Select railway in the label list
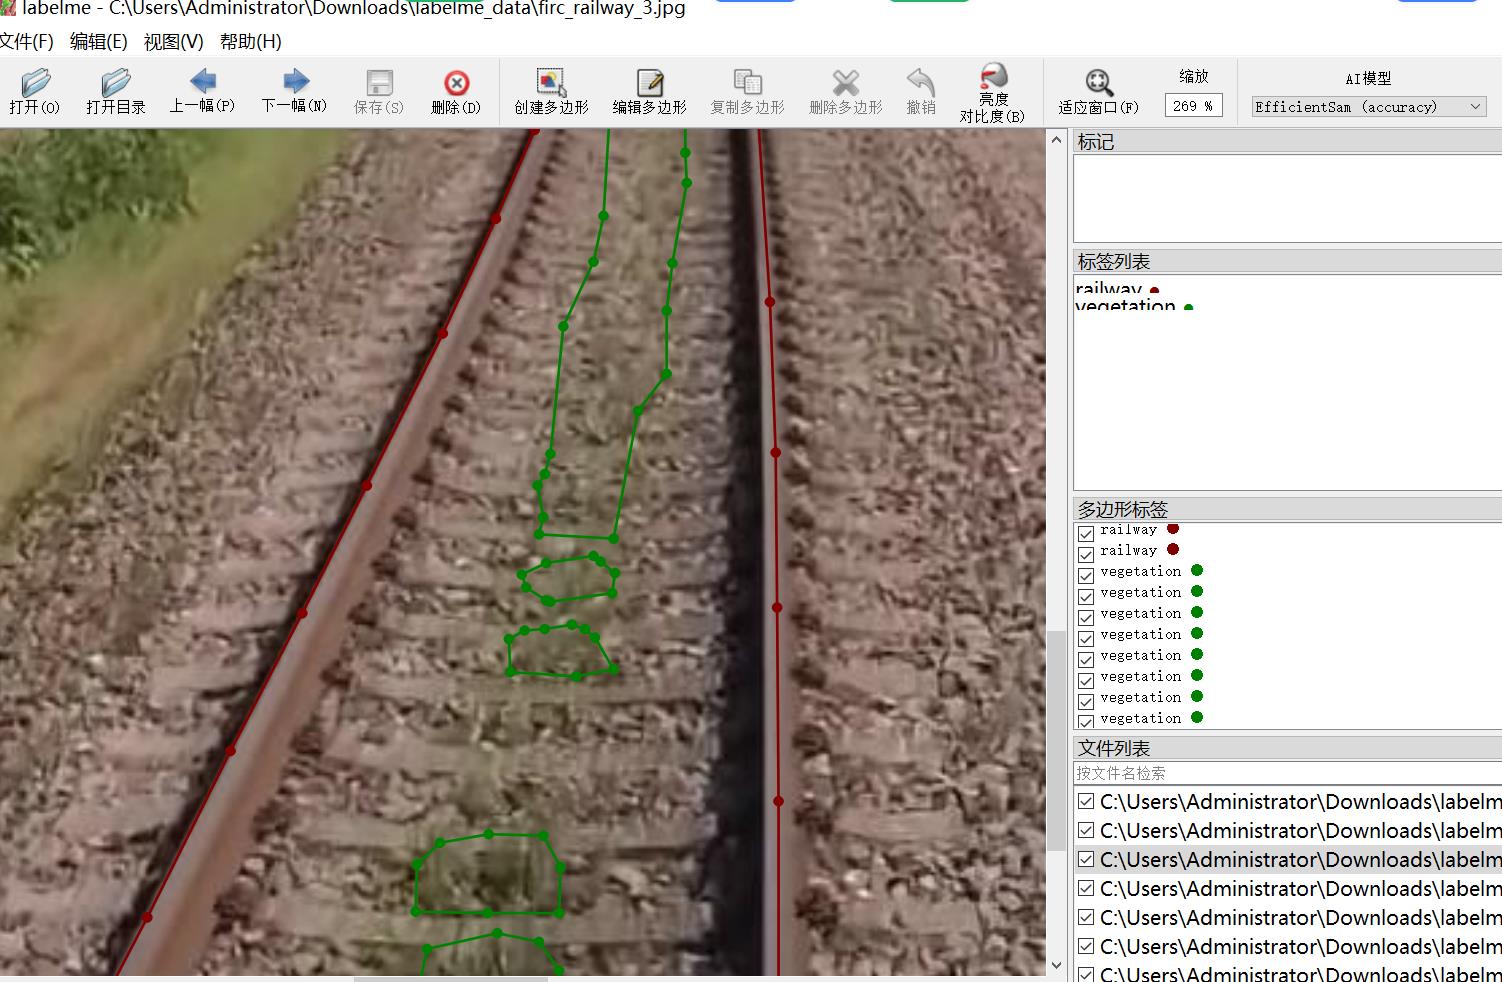 [x=1108, y=289]
